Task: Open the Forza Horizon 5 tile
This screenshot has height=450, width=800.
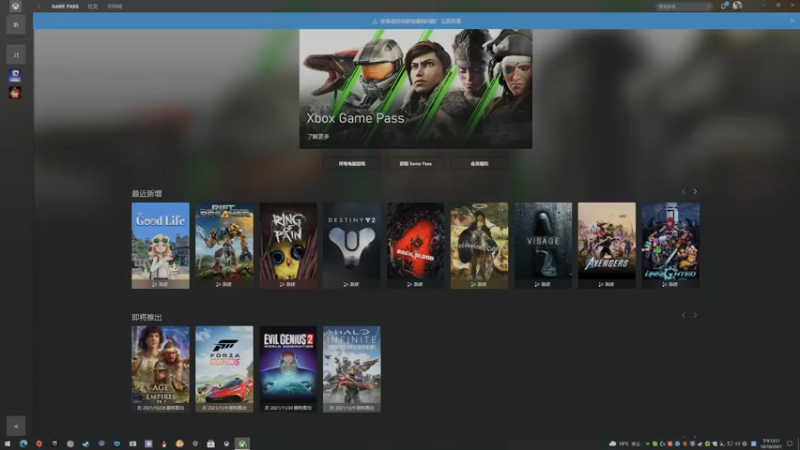Action: 224,369
